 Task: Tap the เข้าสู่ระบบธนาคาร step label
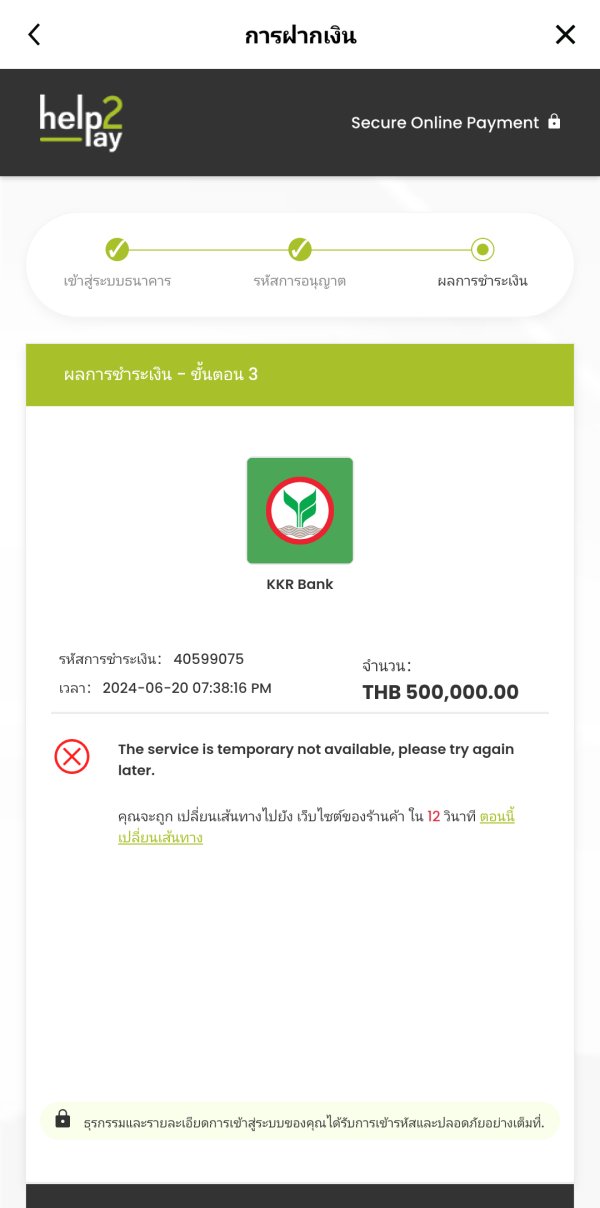coord(117,281)
